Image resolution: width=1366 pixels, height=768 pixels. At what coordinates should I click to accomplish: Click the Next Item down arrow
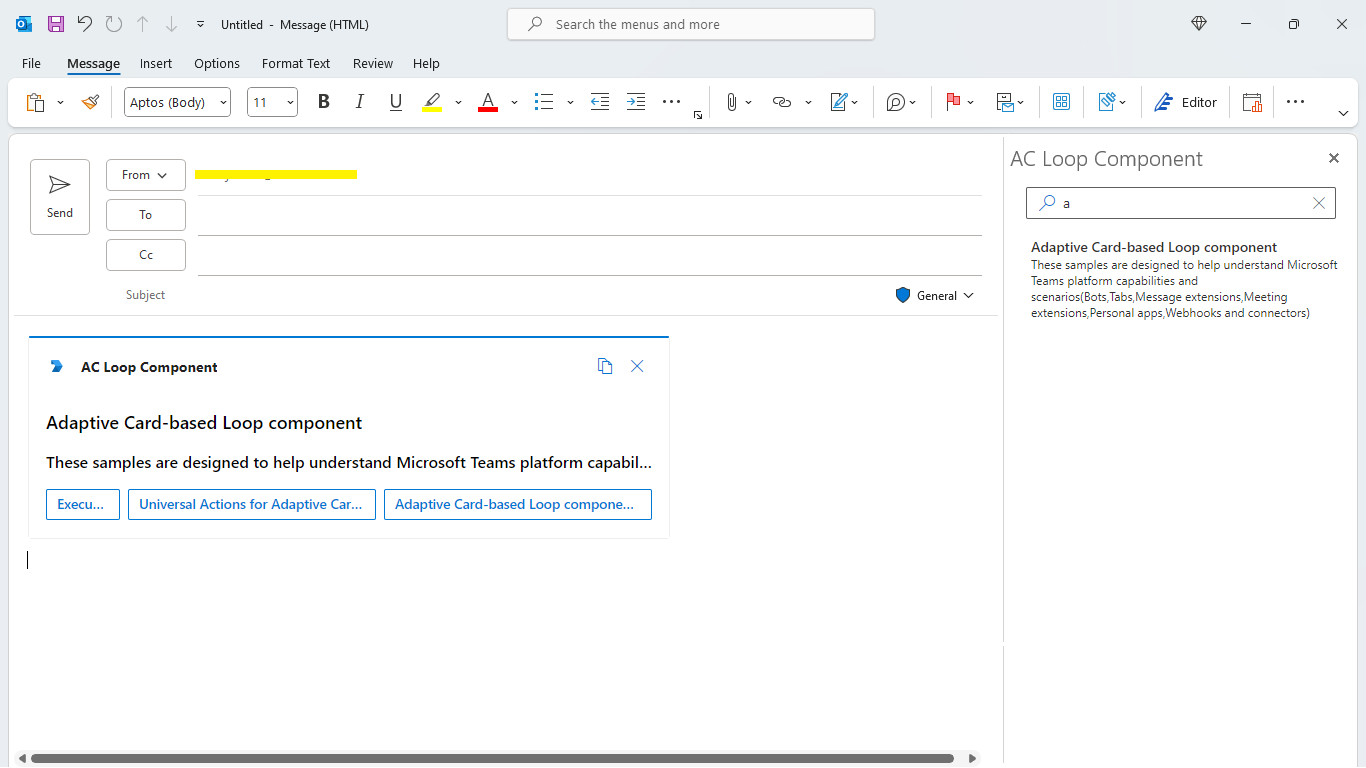pos(171,24)
